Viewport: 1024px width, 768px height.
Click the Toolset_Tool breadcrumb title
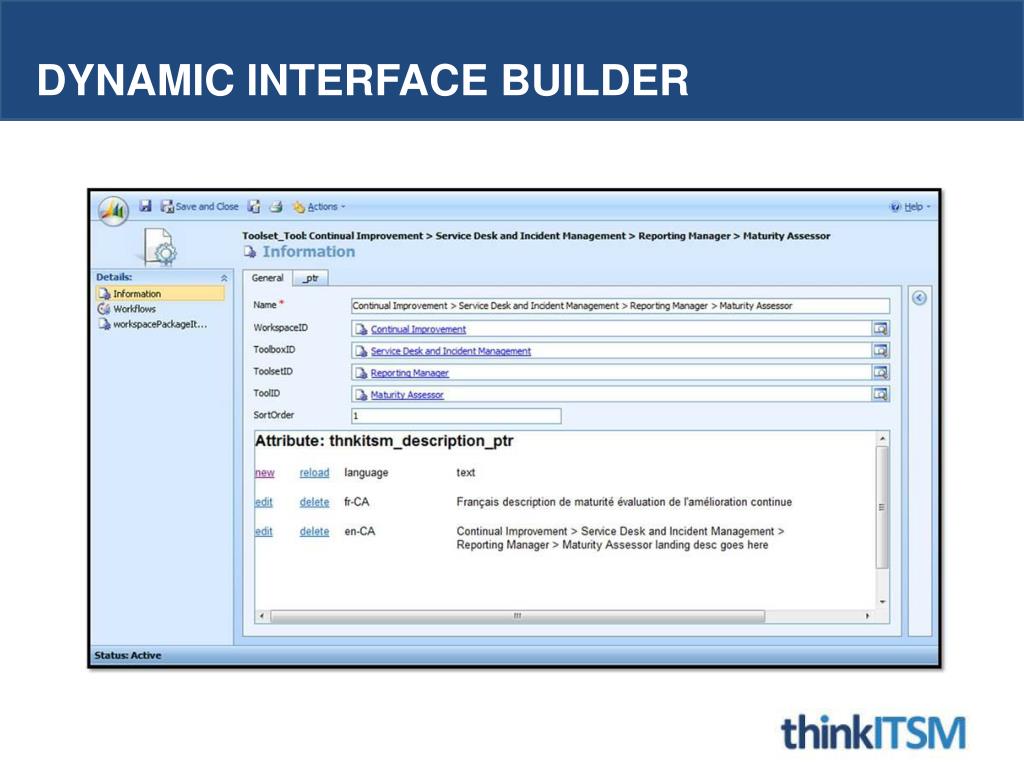click(536, 236)
